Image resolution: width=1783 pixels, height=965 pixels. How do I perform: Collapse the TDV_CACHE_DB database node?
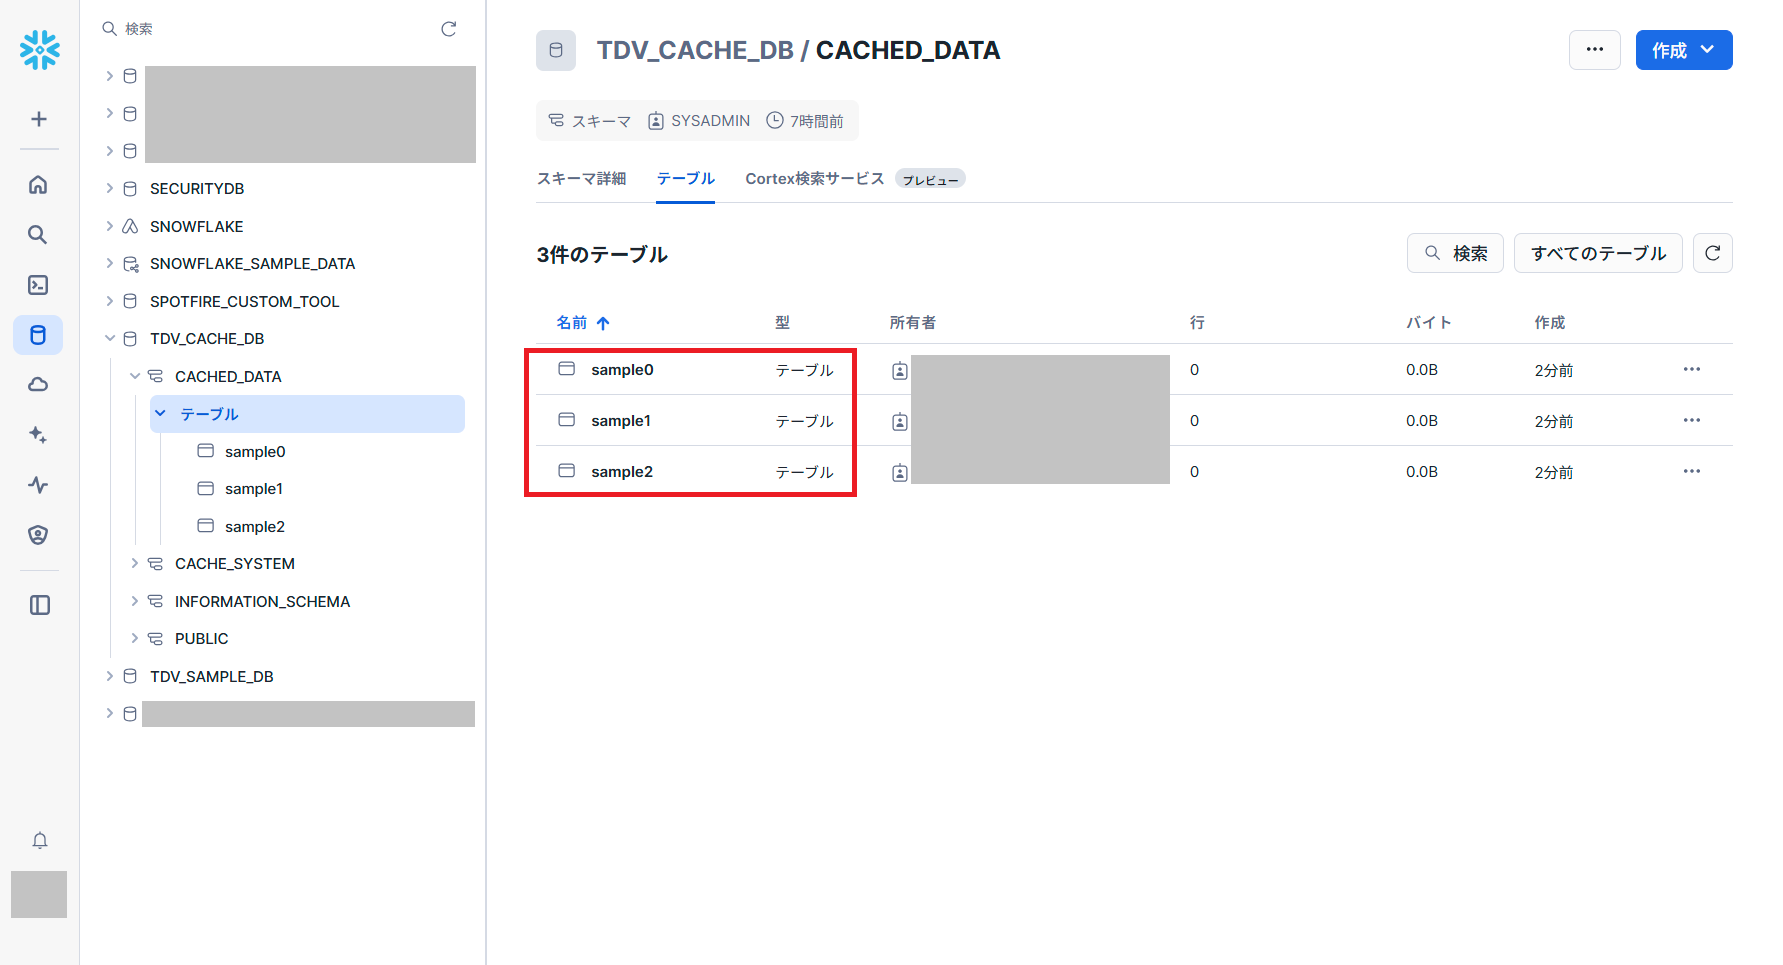pos(110,339)
